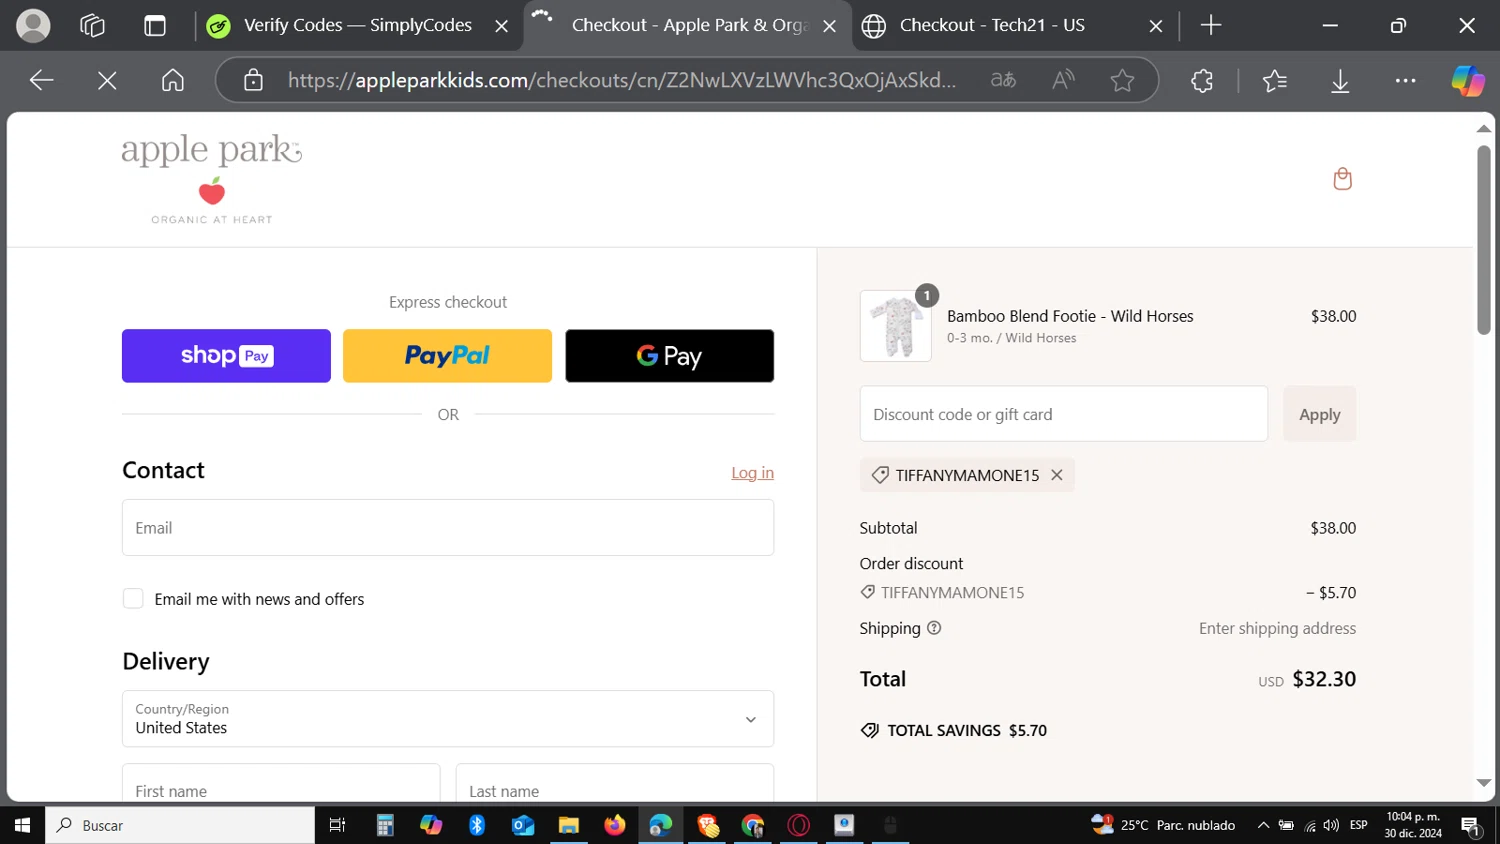Click the scroll down arrow
The height and width of the screenshot is (844, 1500).
(1484, 783)
